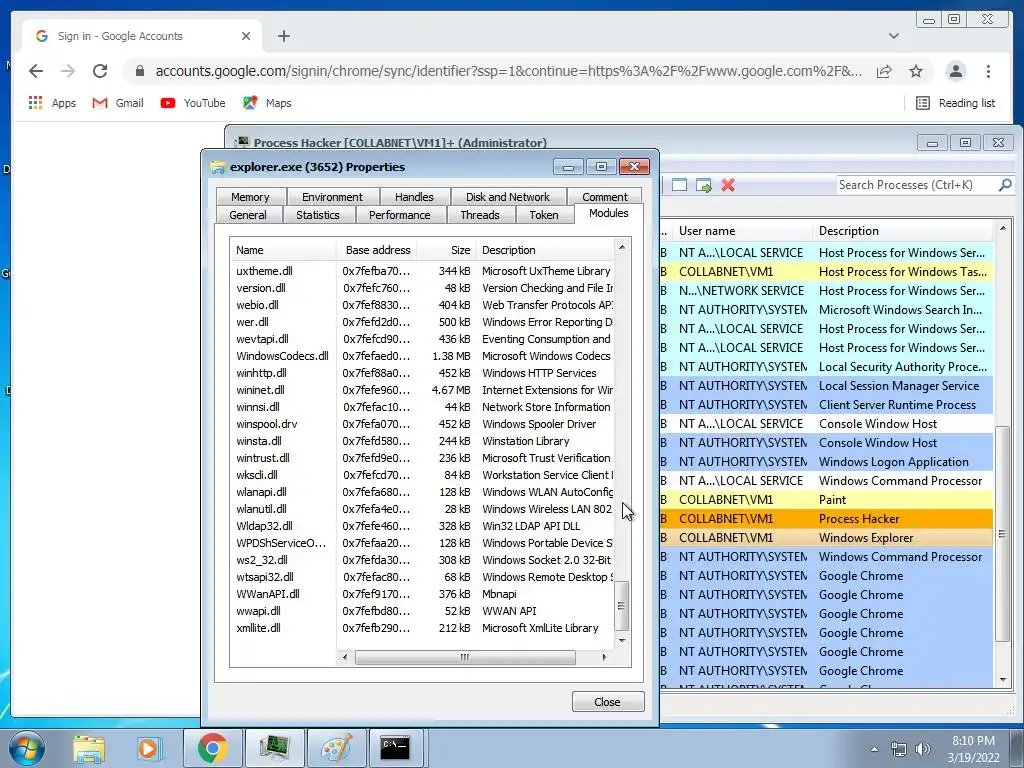Open the Statistics tab

pyautogui.click(x=318, y=215)
